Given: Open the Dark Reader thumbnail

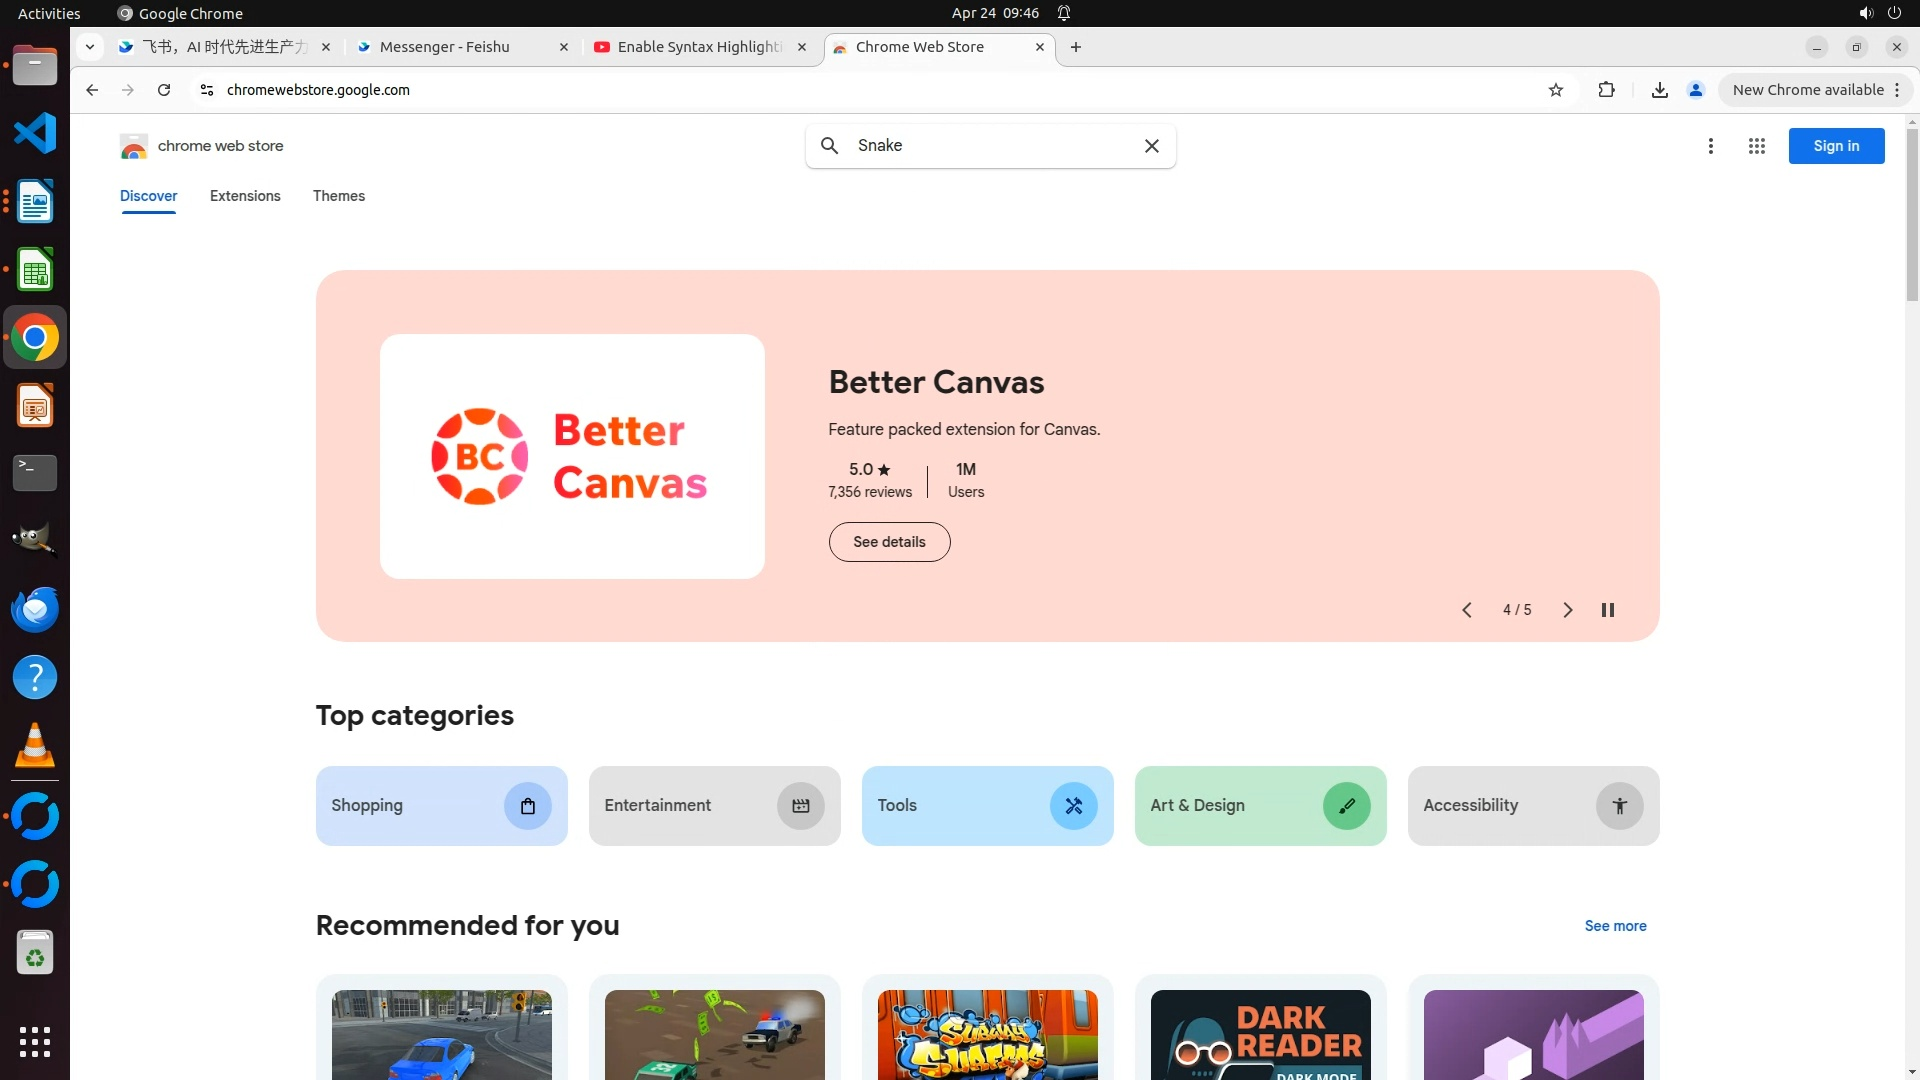Looking at the screenshot, I should coord(1260,1034).
